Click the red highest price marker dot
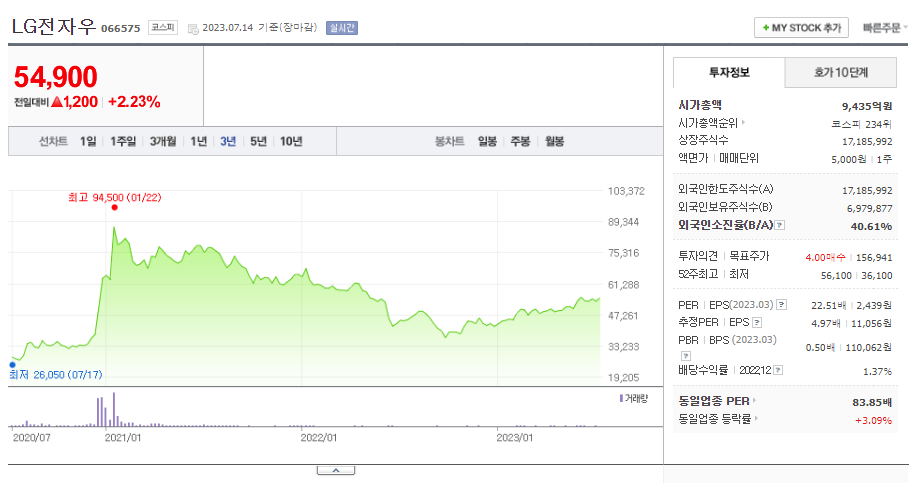This screenshot has height=483, width=919. pyautogui.click(x=114, y=208)
